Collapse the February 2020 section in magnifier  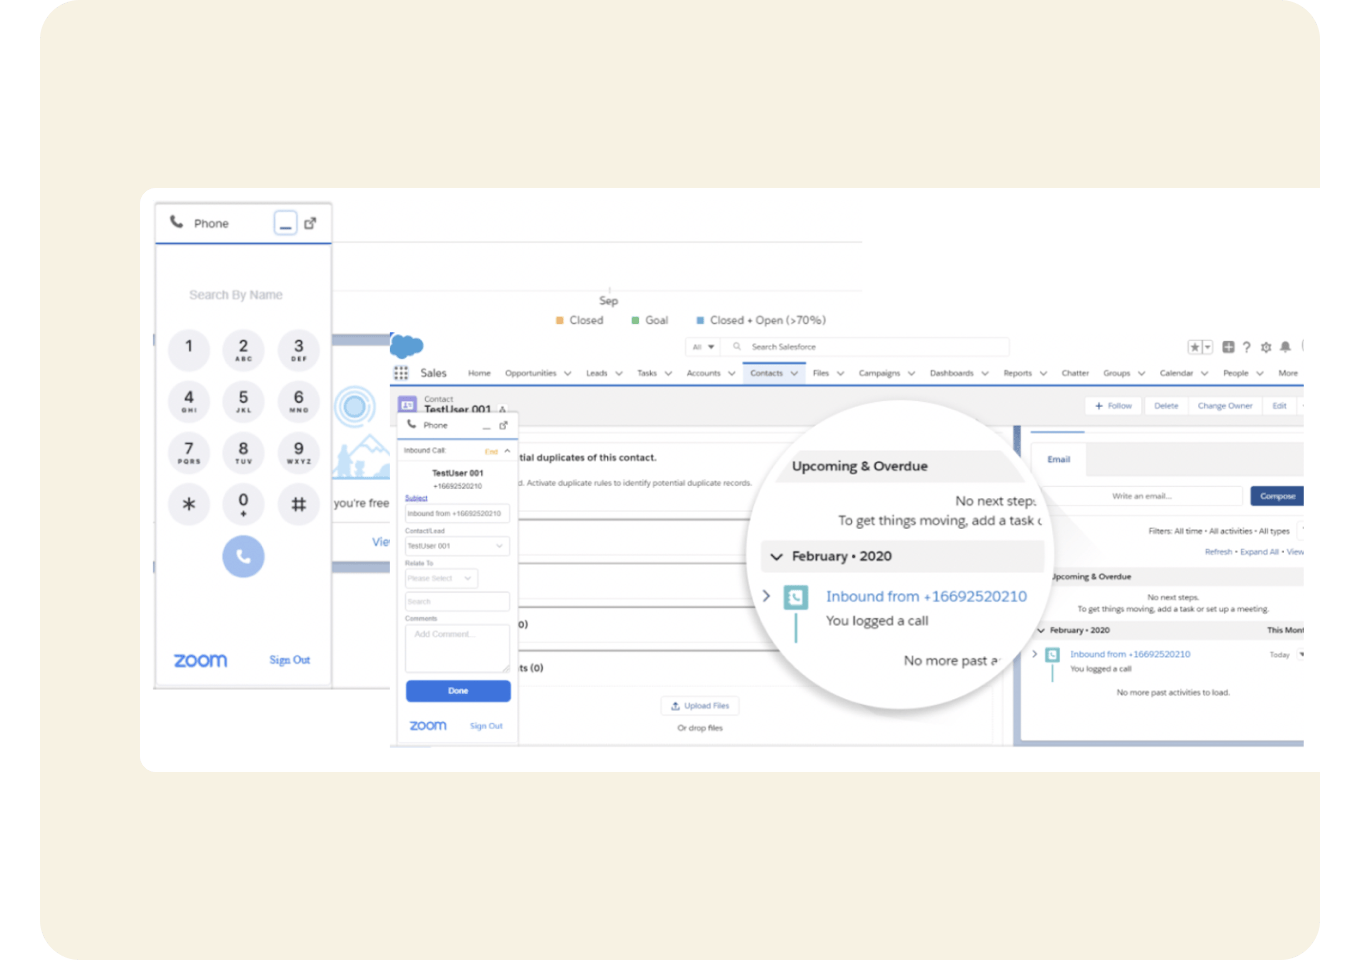coord(776,557)
